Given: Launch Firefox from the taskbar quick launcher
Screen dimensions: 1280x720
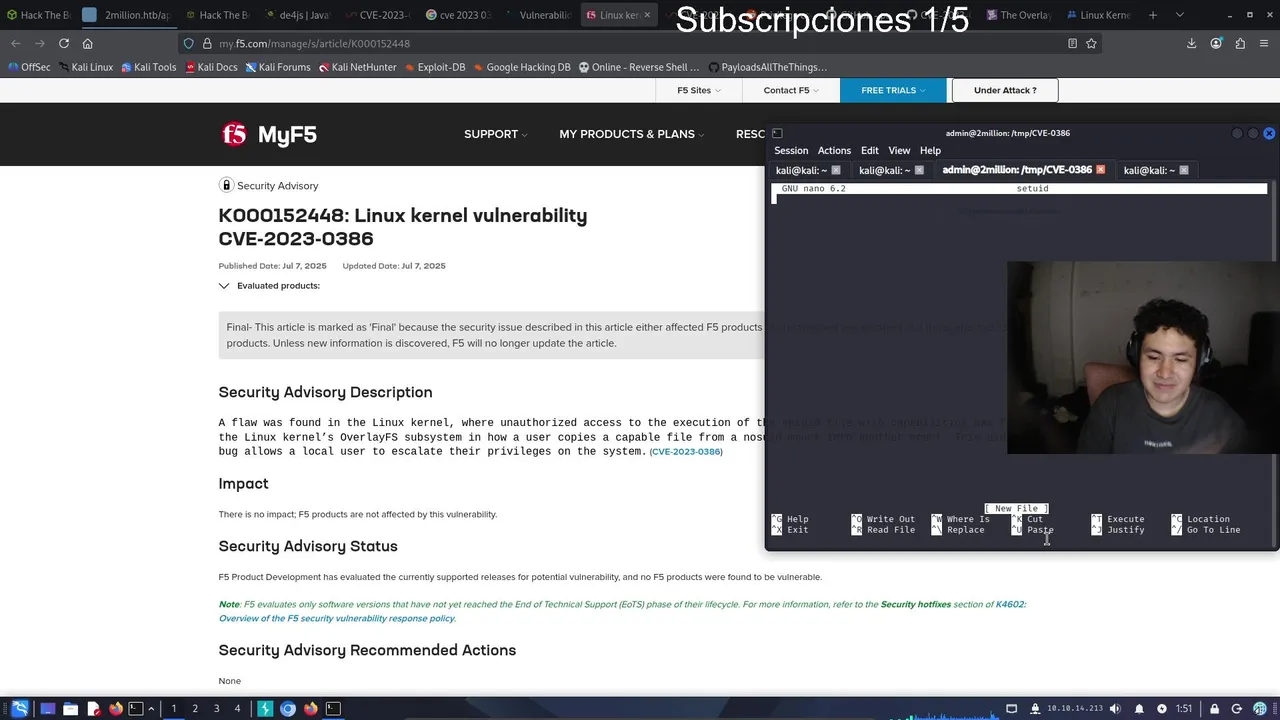Looking at the screenshot, I should [x=115, y=708].
